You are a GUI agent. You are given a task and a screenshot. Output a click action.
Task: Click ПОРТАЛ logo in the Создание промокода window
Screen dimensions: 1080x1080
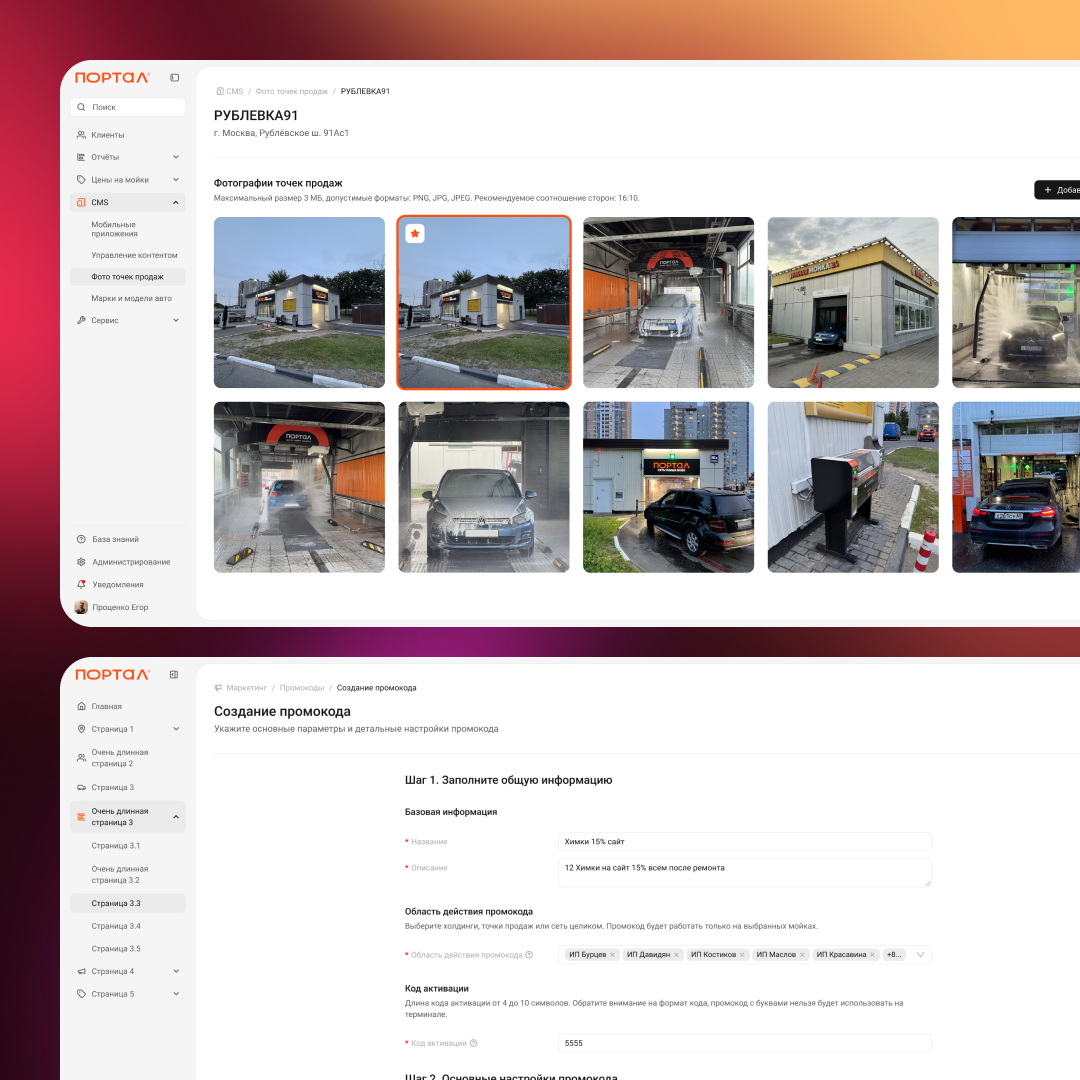(112, 674)
